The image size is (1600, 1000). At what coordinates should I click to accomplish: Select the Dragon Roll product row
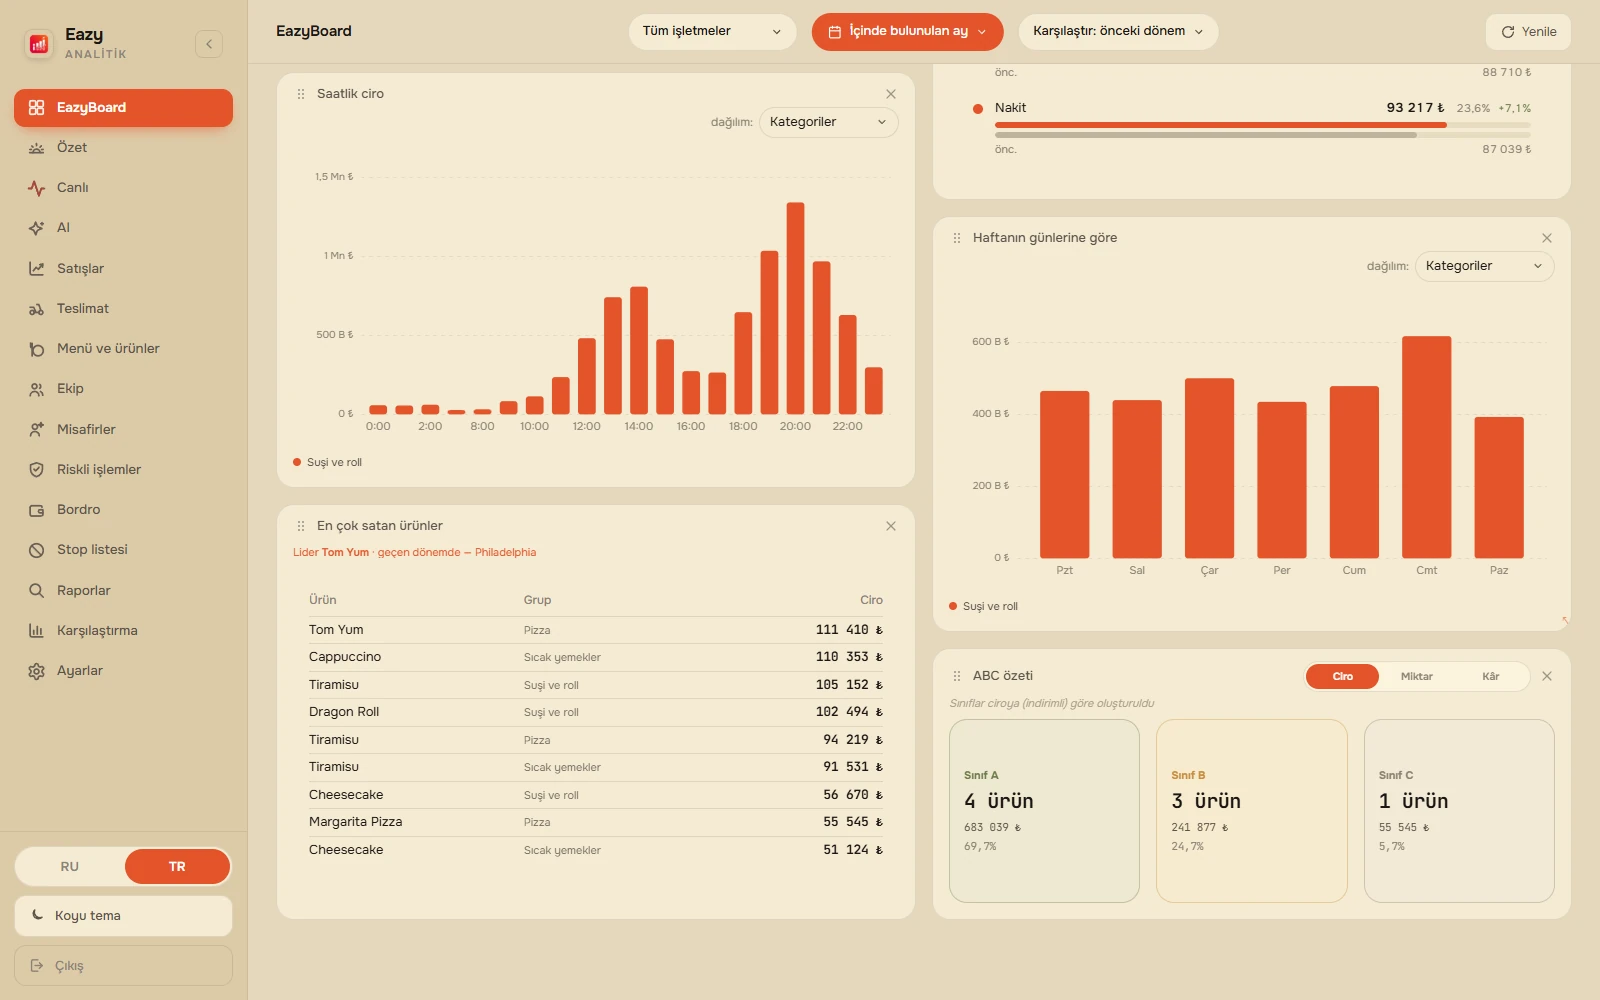596,712
